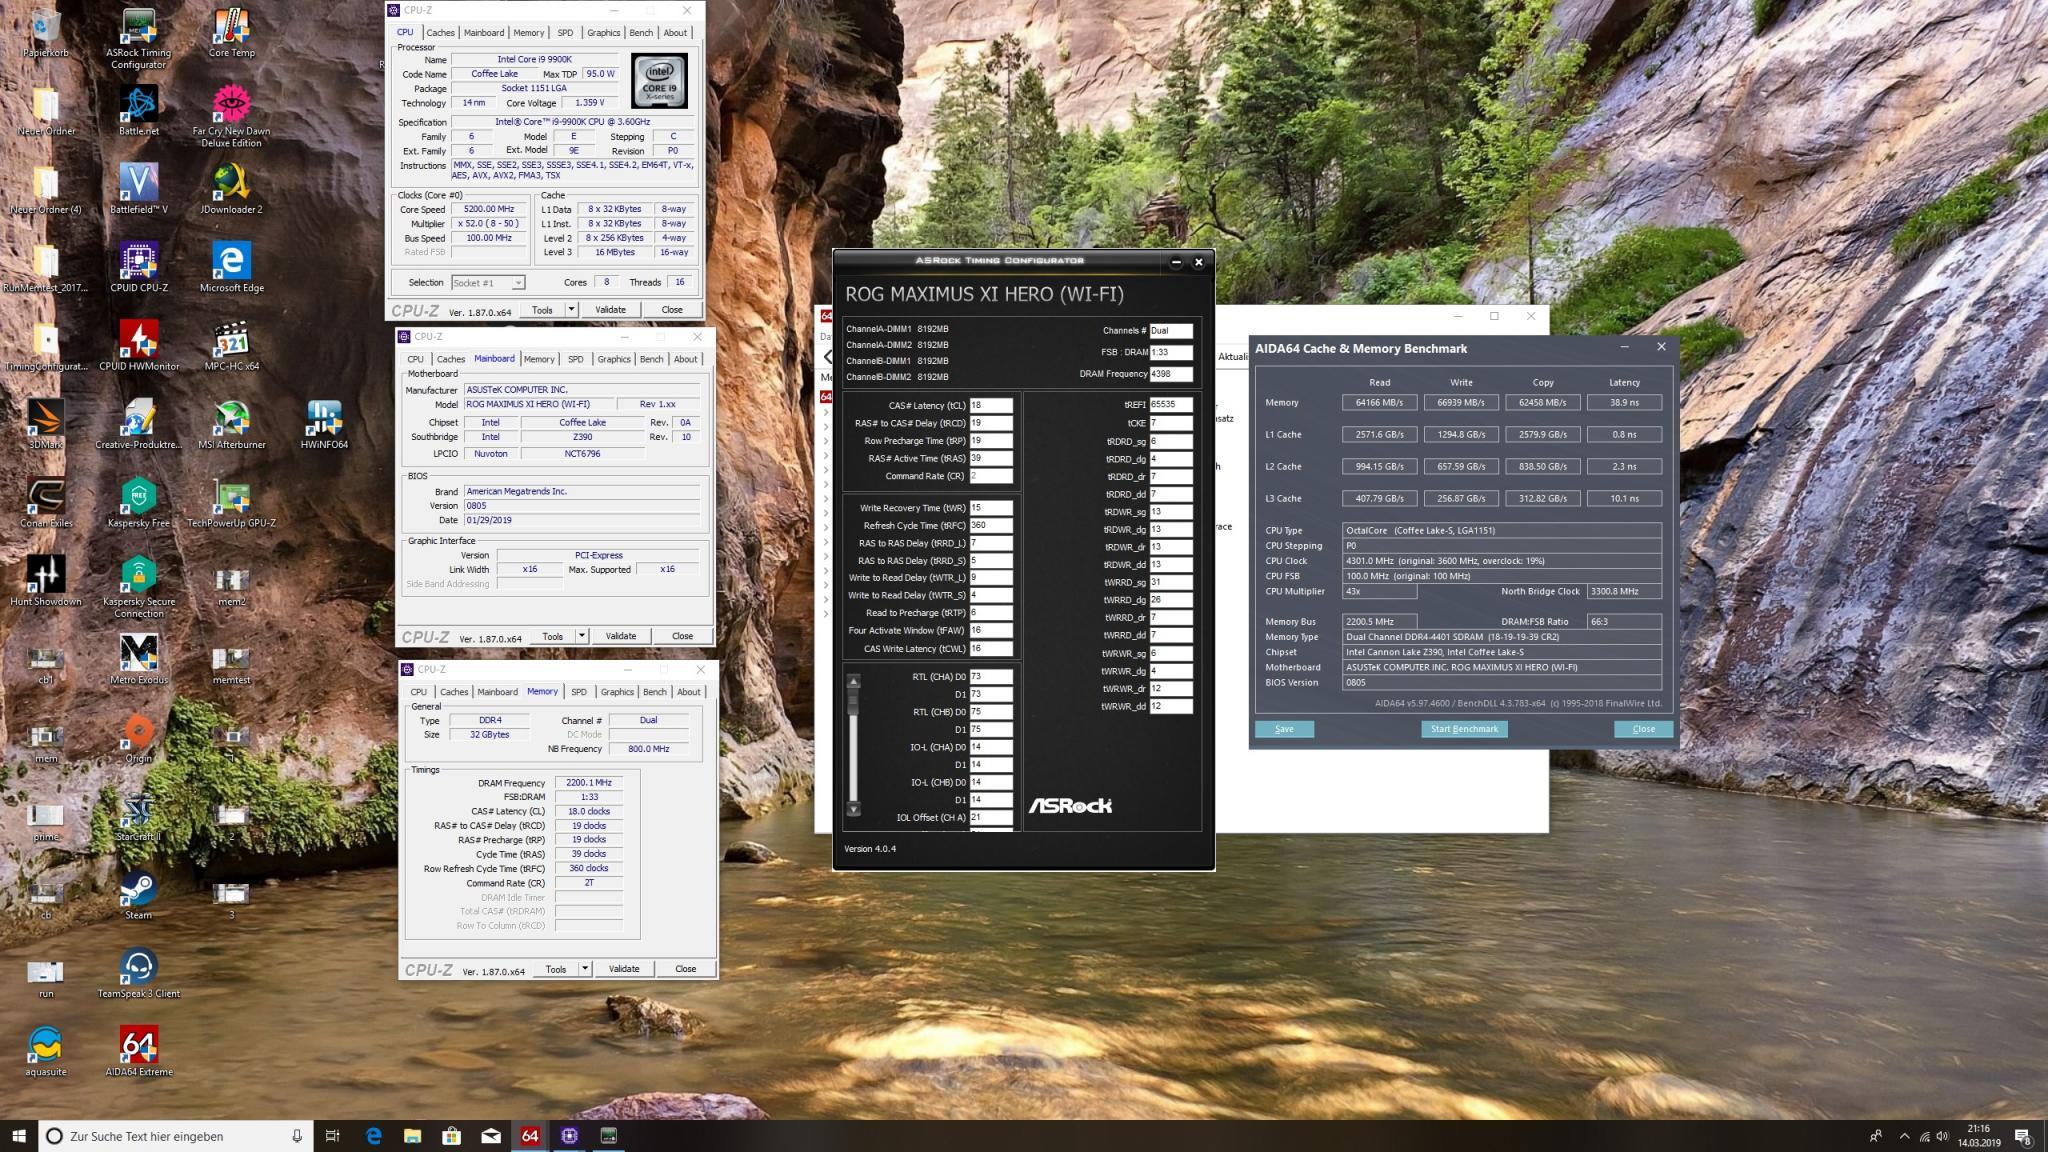The height and width of the screenshot is (1152, 2048).
Task: Open Origin desktop icon
Action: [138, 737]
